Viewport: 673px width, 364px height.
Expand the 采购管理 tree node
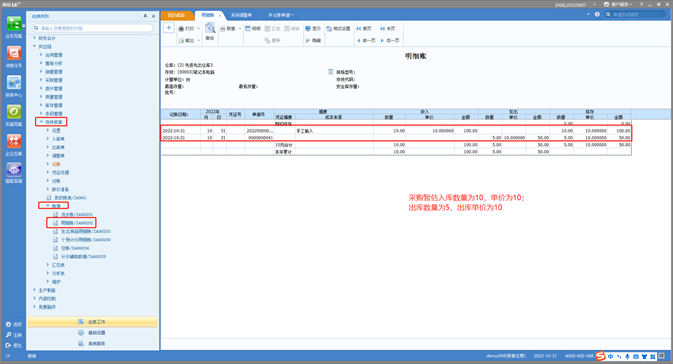click(x=41, y=80)
